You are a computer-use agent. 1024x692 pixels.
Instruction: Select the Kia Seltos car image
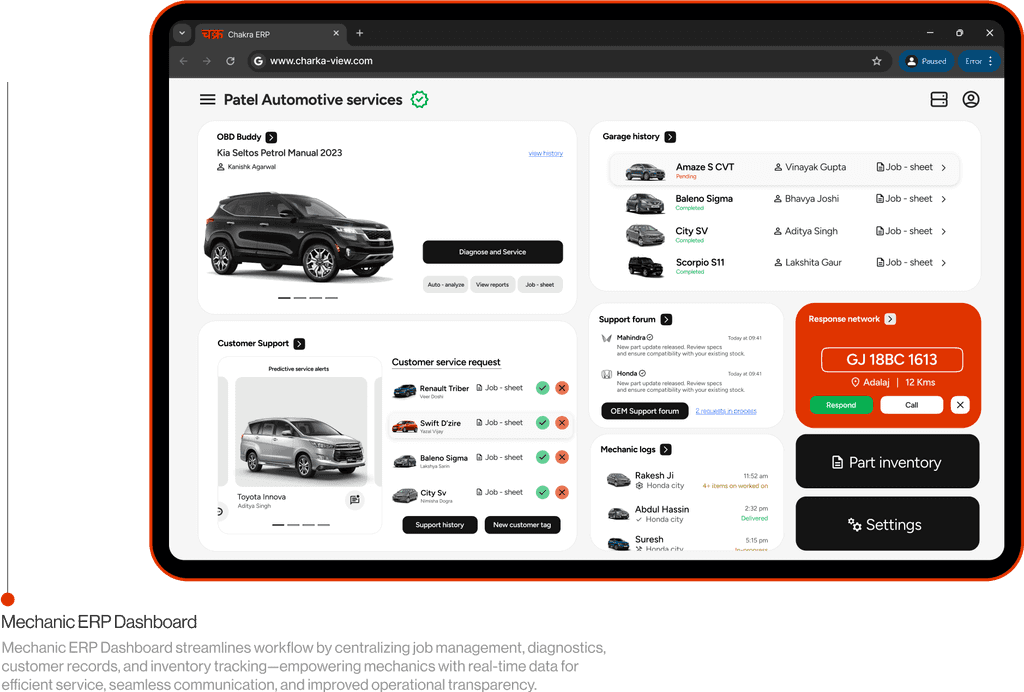tap(298, 237)
